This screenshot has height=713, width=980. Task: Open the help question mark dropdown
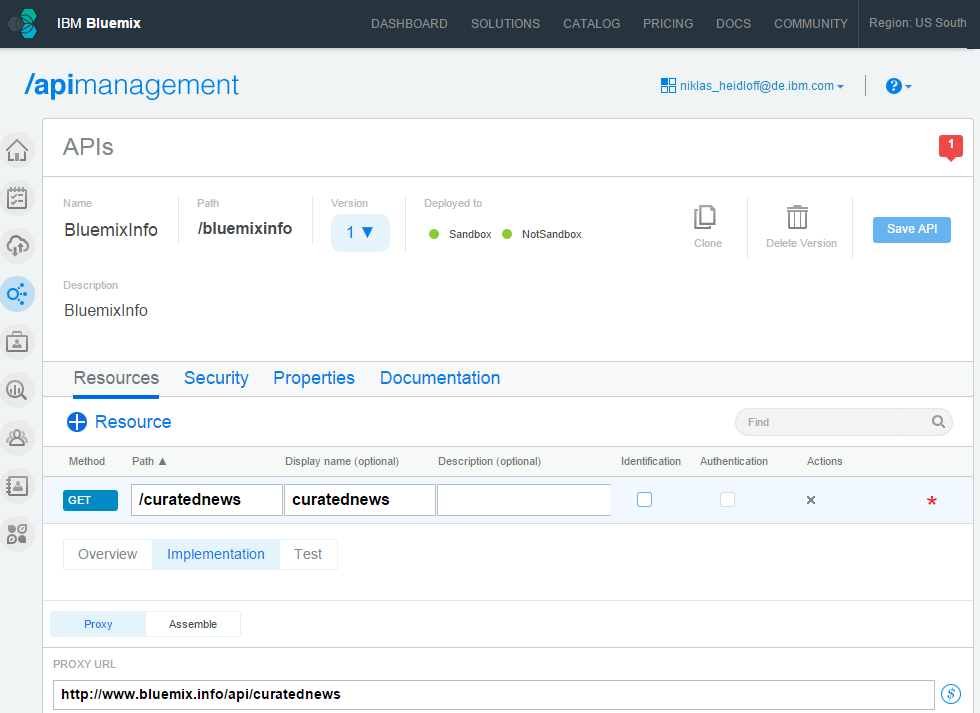click(898, 86)
